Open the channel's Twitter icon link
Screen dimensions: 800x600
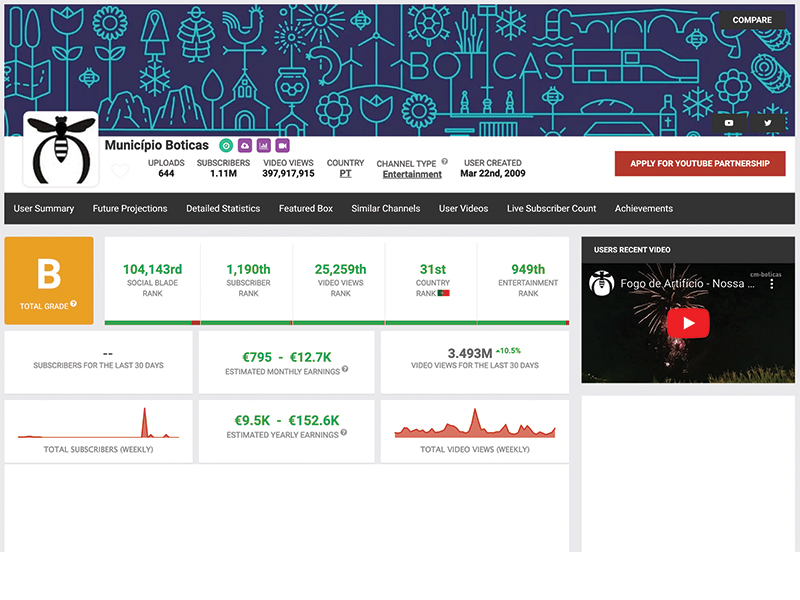(767, 123)
